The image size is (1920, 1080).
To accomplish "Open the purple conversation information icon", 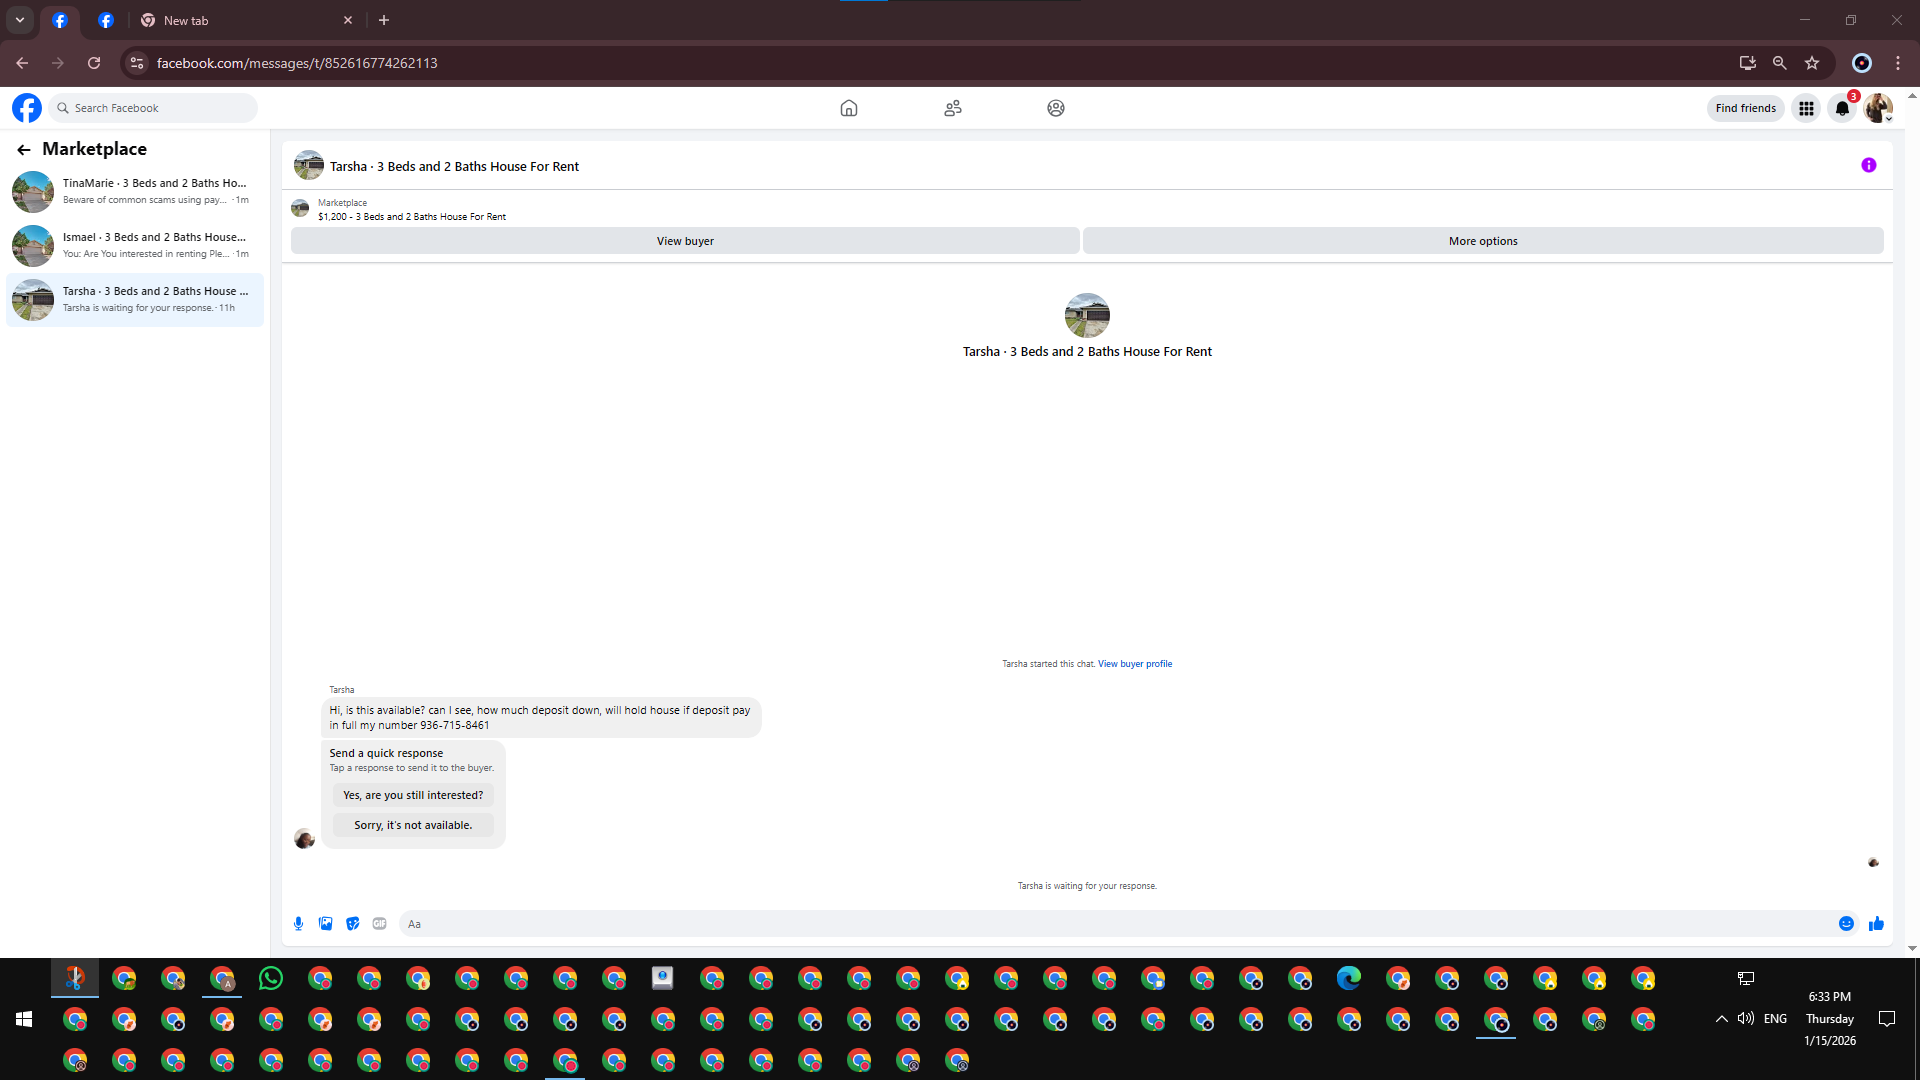I will (1868, 166).
